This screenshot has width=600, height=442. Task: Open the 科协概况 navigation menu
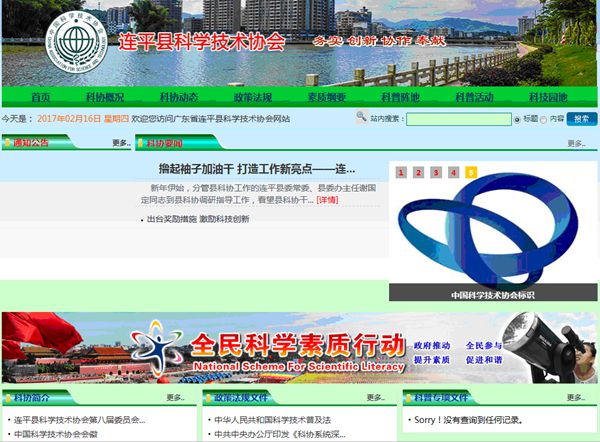tap(105, 97)
